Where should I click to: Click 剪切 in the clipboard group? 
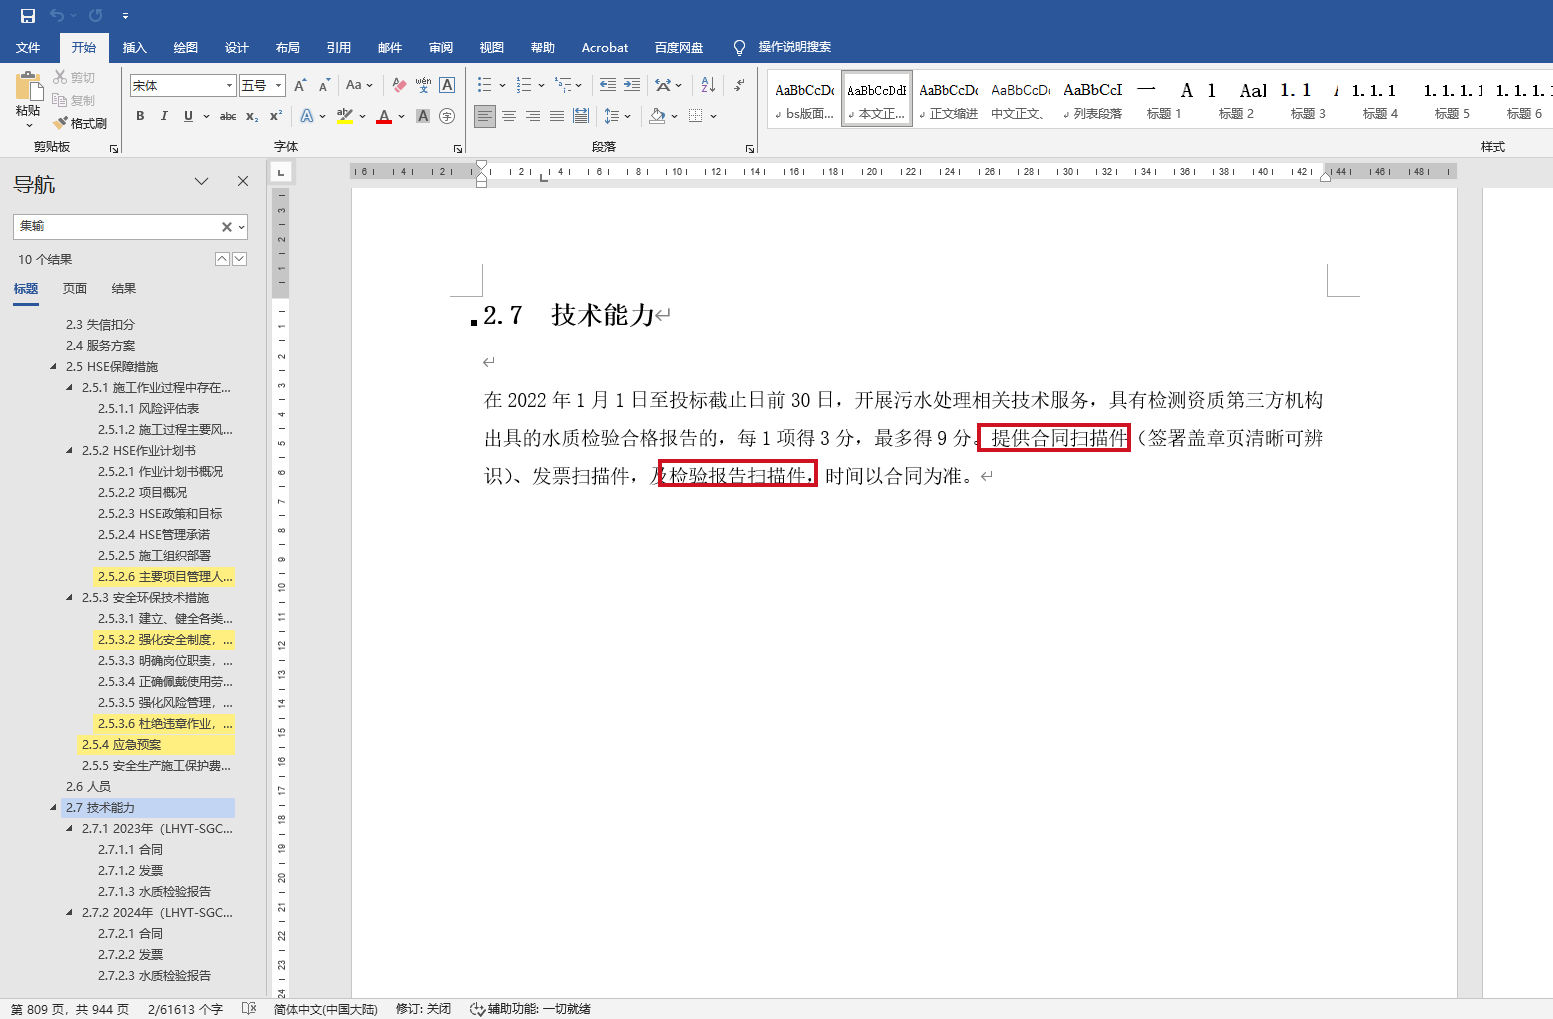pos(74,77)
